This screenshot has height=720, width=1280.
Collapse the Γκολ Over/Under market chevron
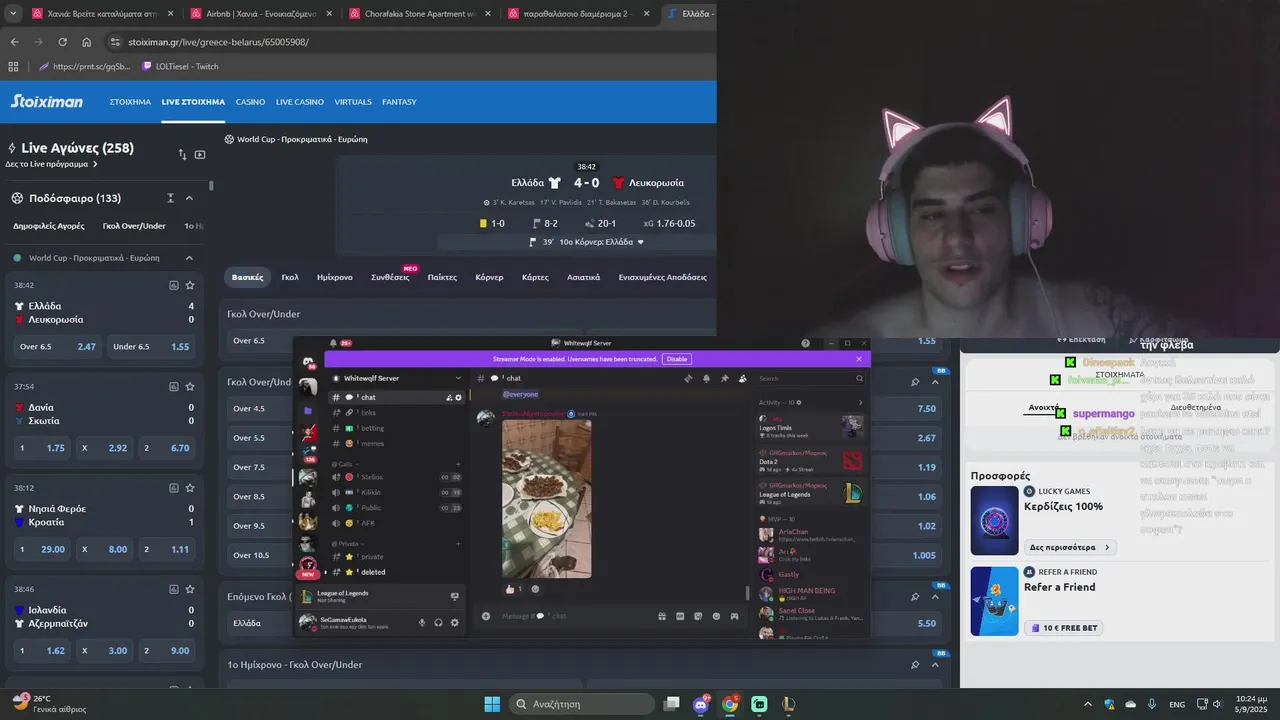tap(935, 382)
